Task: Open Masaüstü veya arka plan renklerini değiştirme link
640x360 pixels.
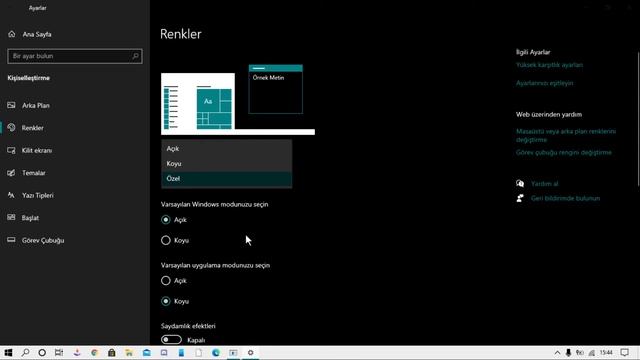Action: coord(566,136)
